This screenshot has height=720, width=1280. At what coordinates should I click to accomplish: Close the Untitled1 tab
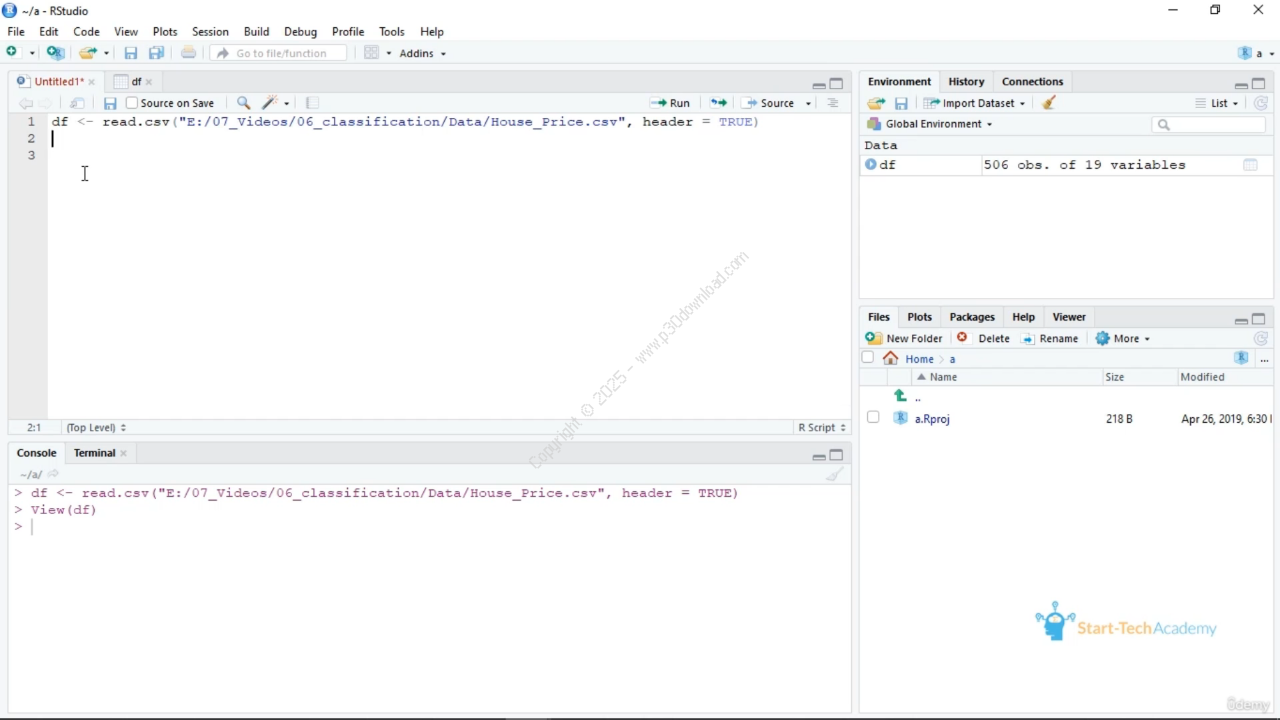click(92, 82)
